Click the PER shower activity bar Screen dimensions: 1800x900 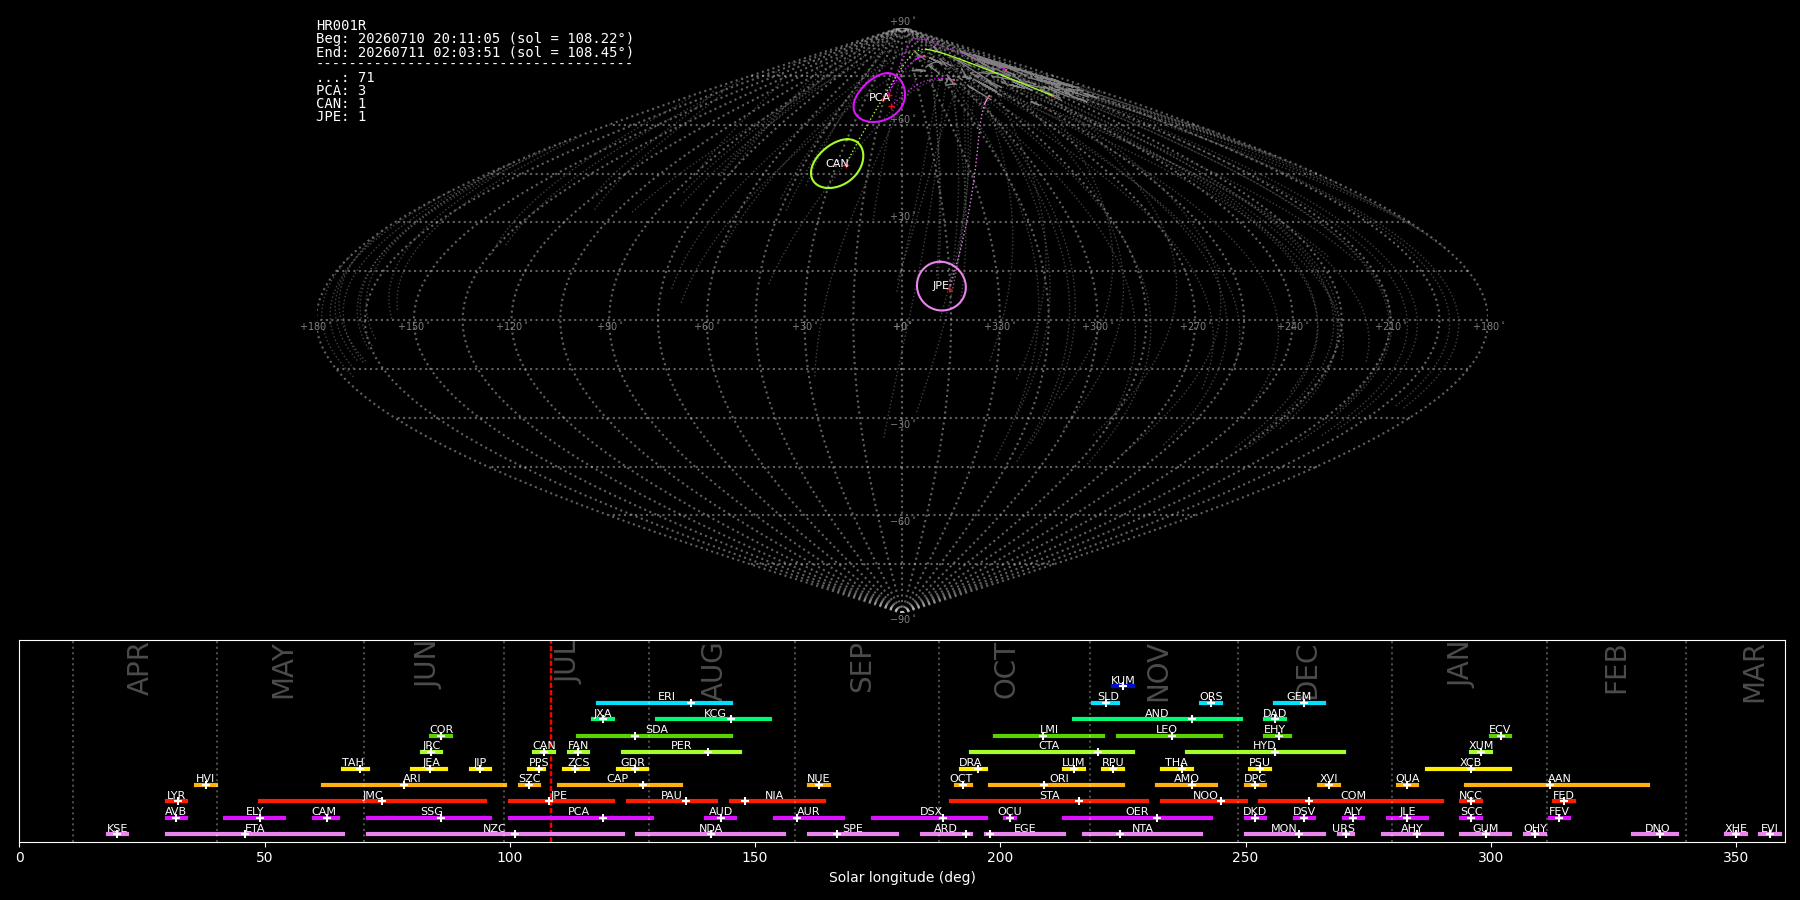point(681,752)
